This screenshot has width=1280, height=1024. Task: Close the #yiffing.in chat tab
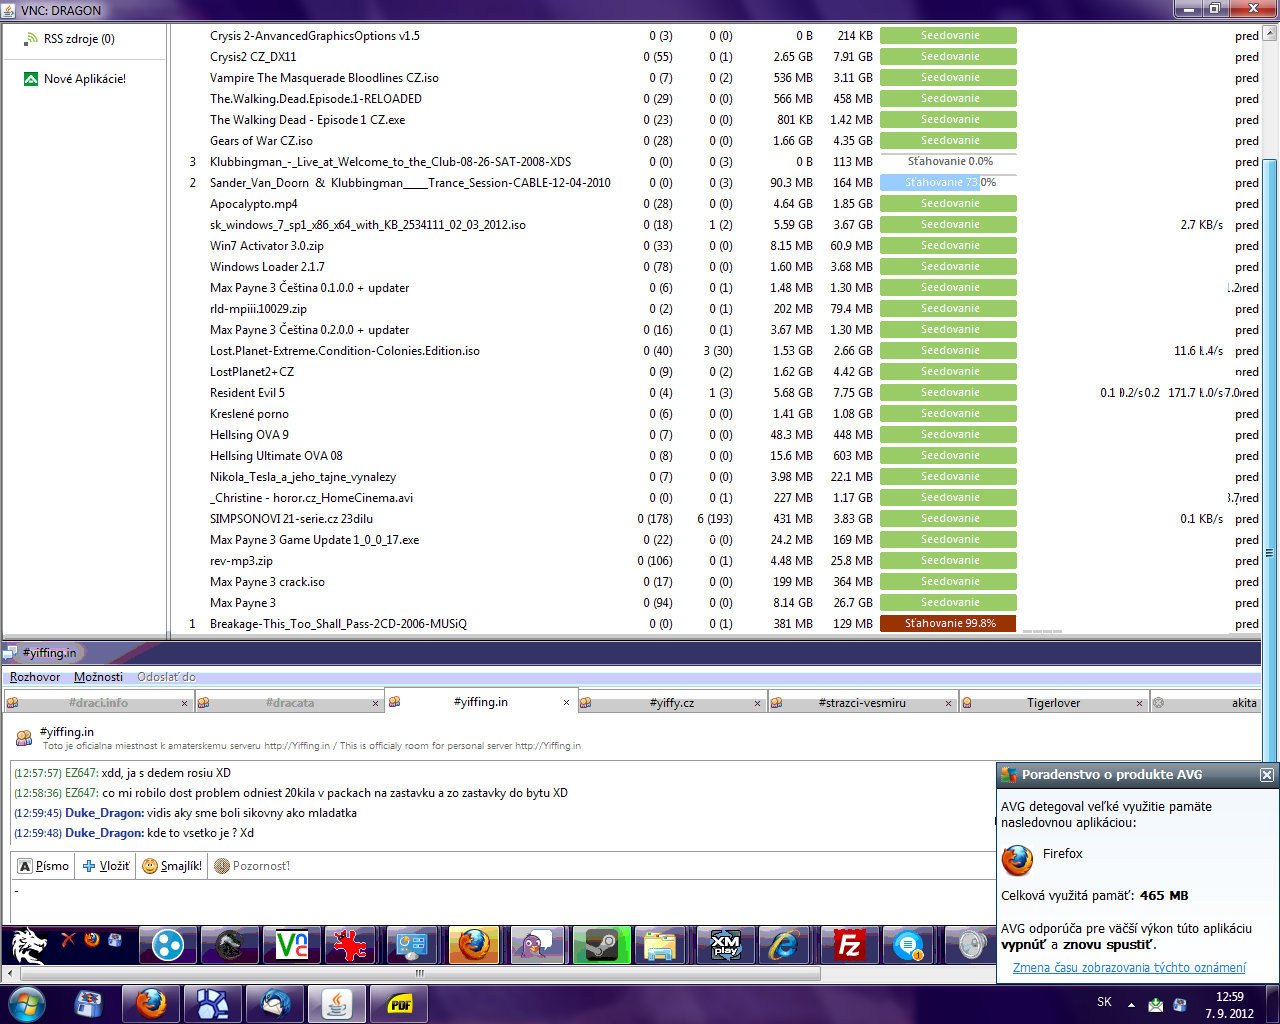[566, 703]
